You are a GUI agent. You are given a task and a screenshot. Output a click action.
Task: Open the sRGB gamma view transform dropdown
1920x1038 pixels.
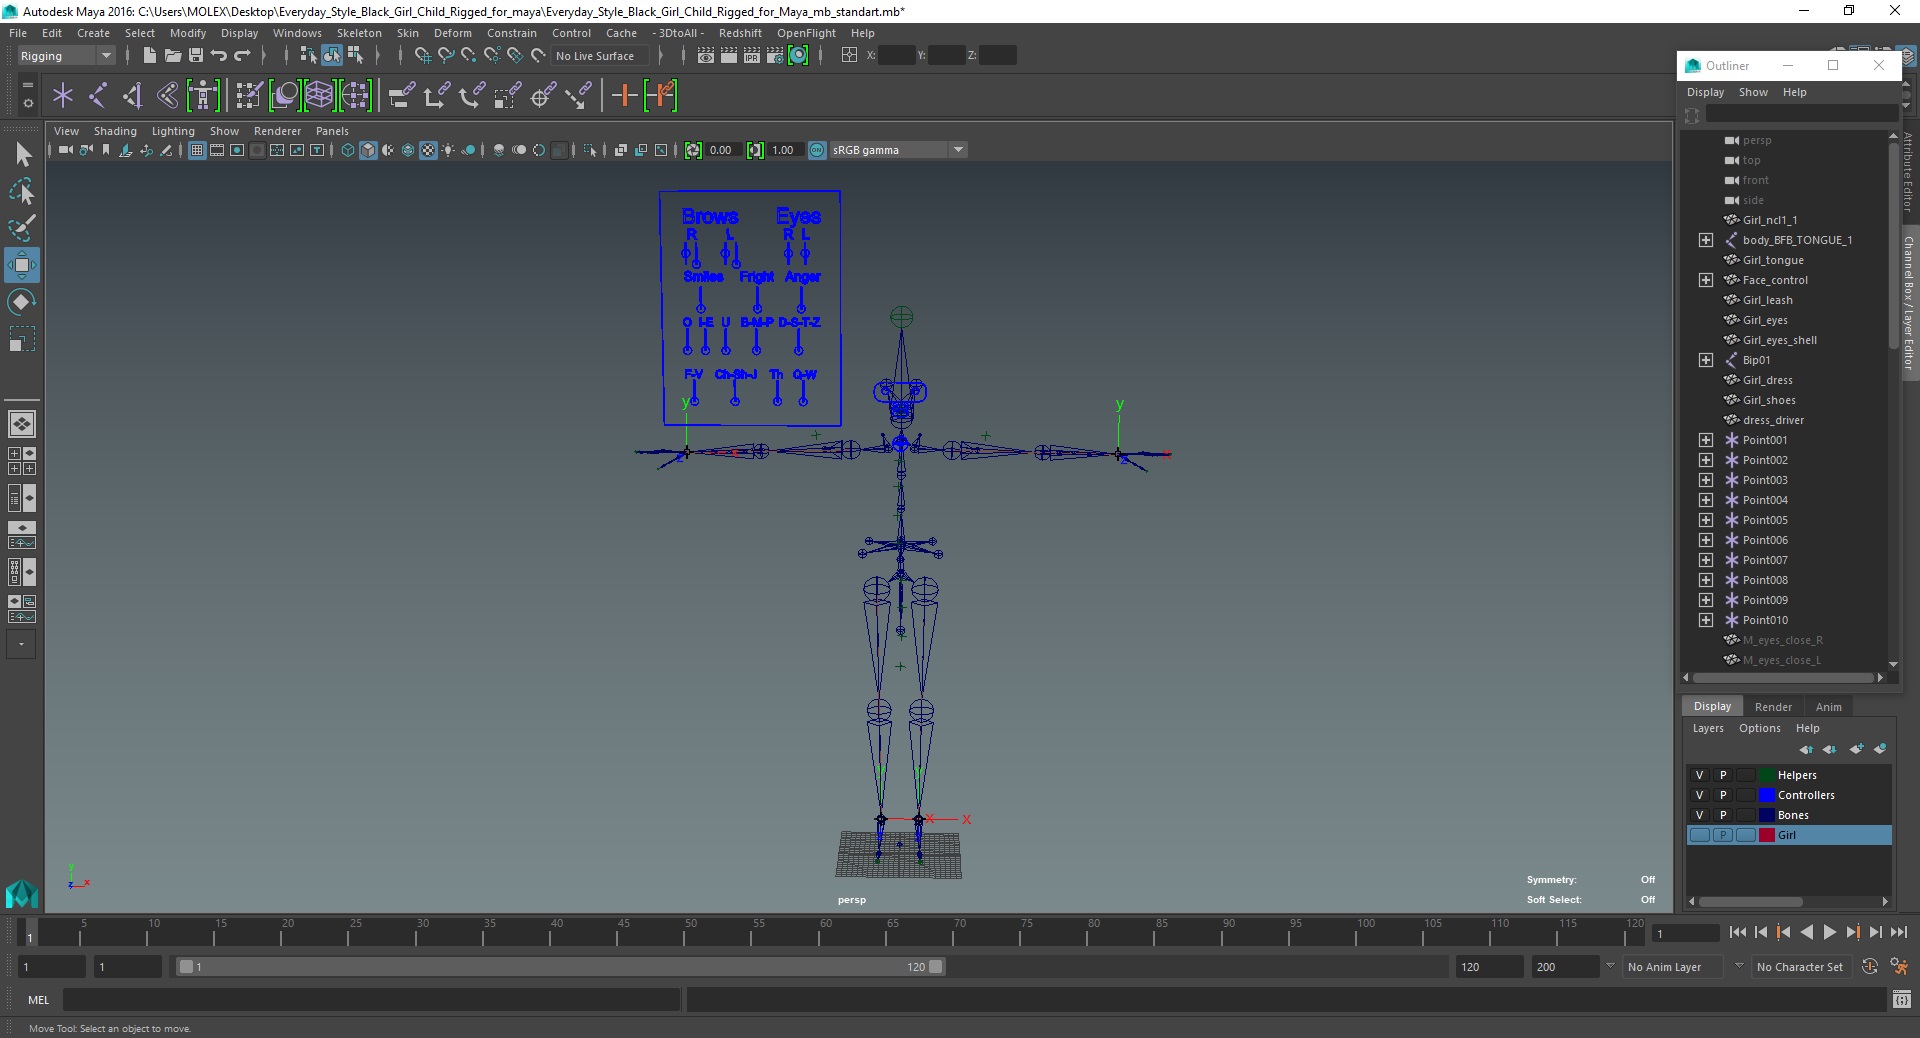click(899, 150)
